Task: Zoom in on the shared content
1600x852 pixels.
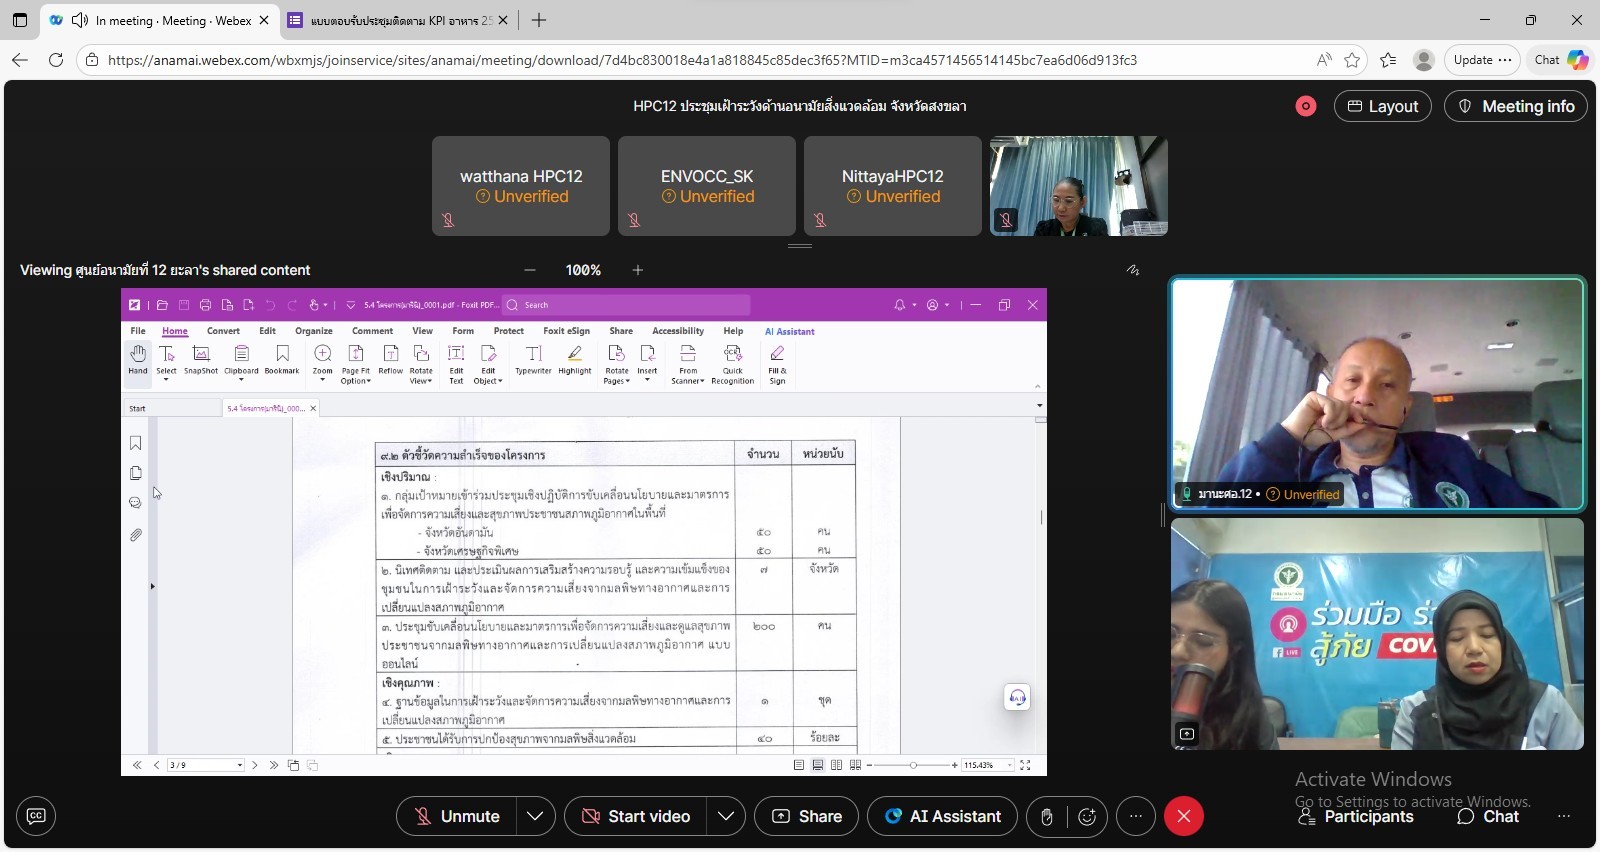Action: coord(638,270)
